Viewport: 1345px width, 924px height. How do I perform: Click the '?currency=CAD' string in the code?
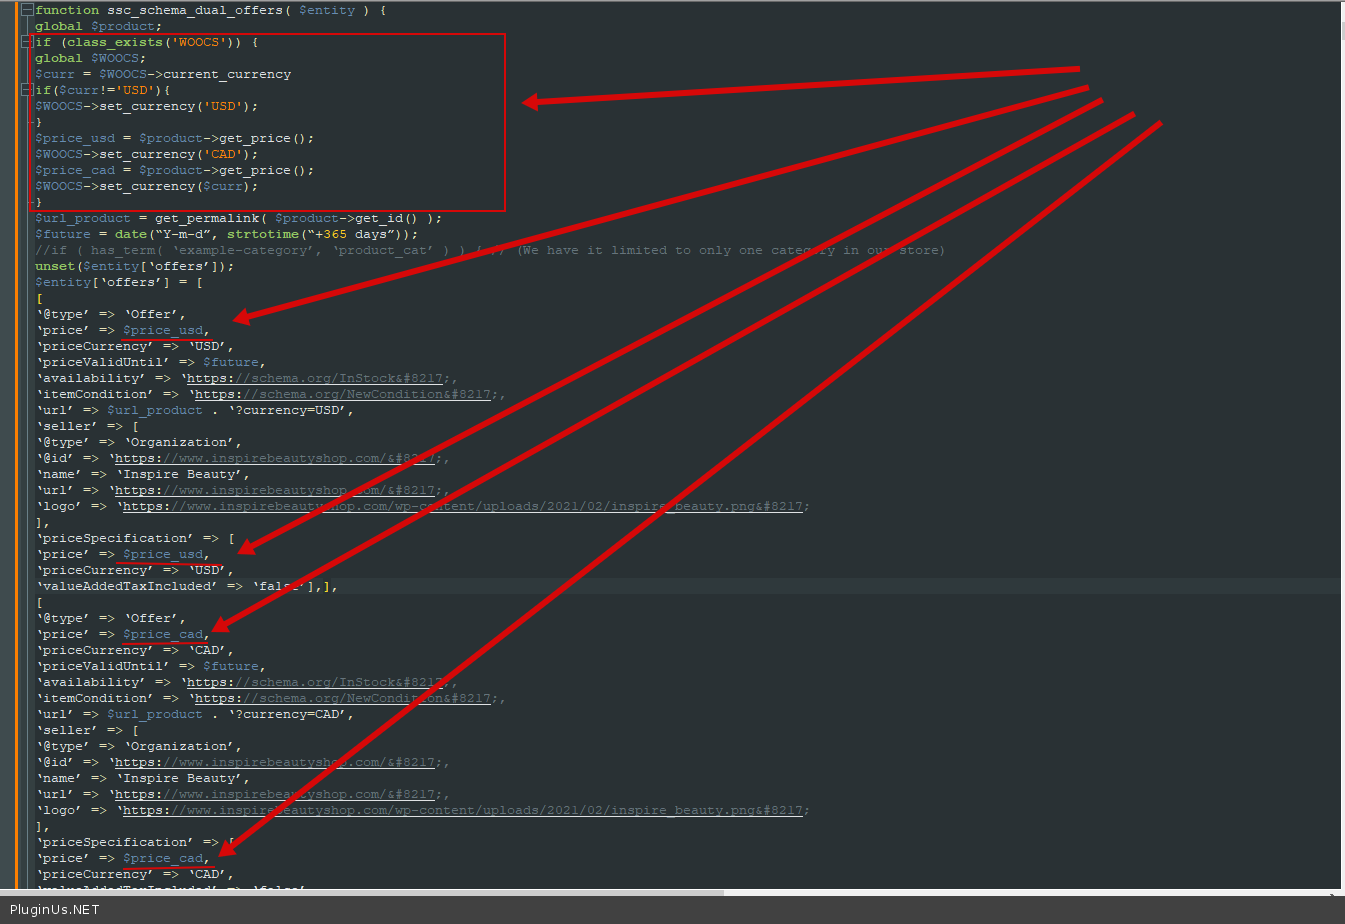[289, 714]
